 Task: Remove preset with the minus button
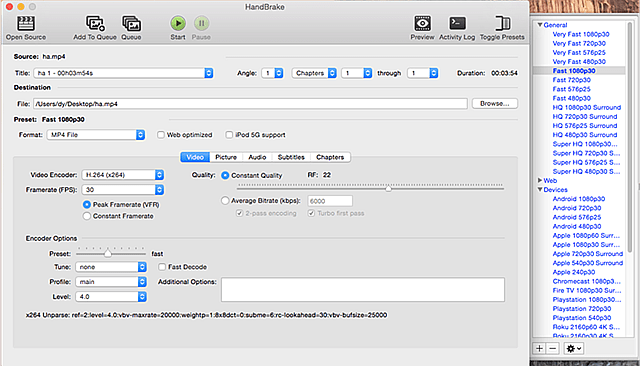tap(552, 348)
